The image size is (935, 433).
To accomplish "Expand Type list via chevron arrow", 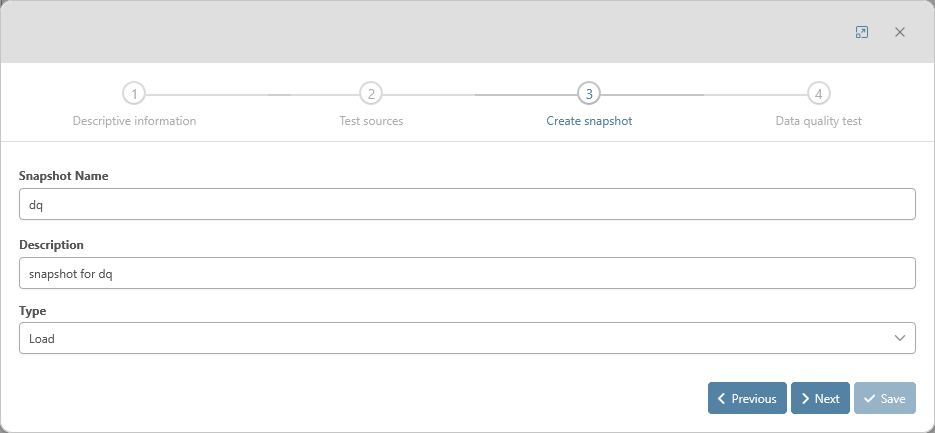I will tap(899, 338).
